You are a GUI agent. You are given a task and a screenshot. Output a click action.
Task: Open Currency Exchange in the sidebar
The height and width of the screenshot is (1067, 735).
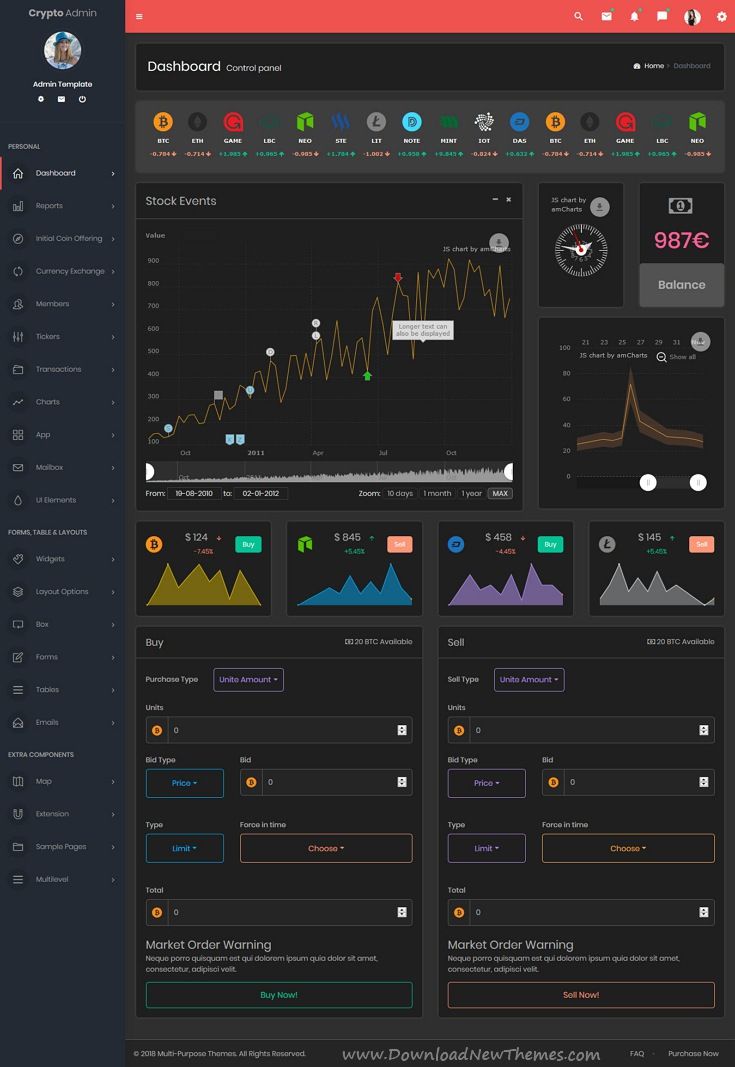point(63,271)
